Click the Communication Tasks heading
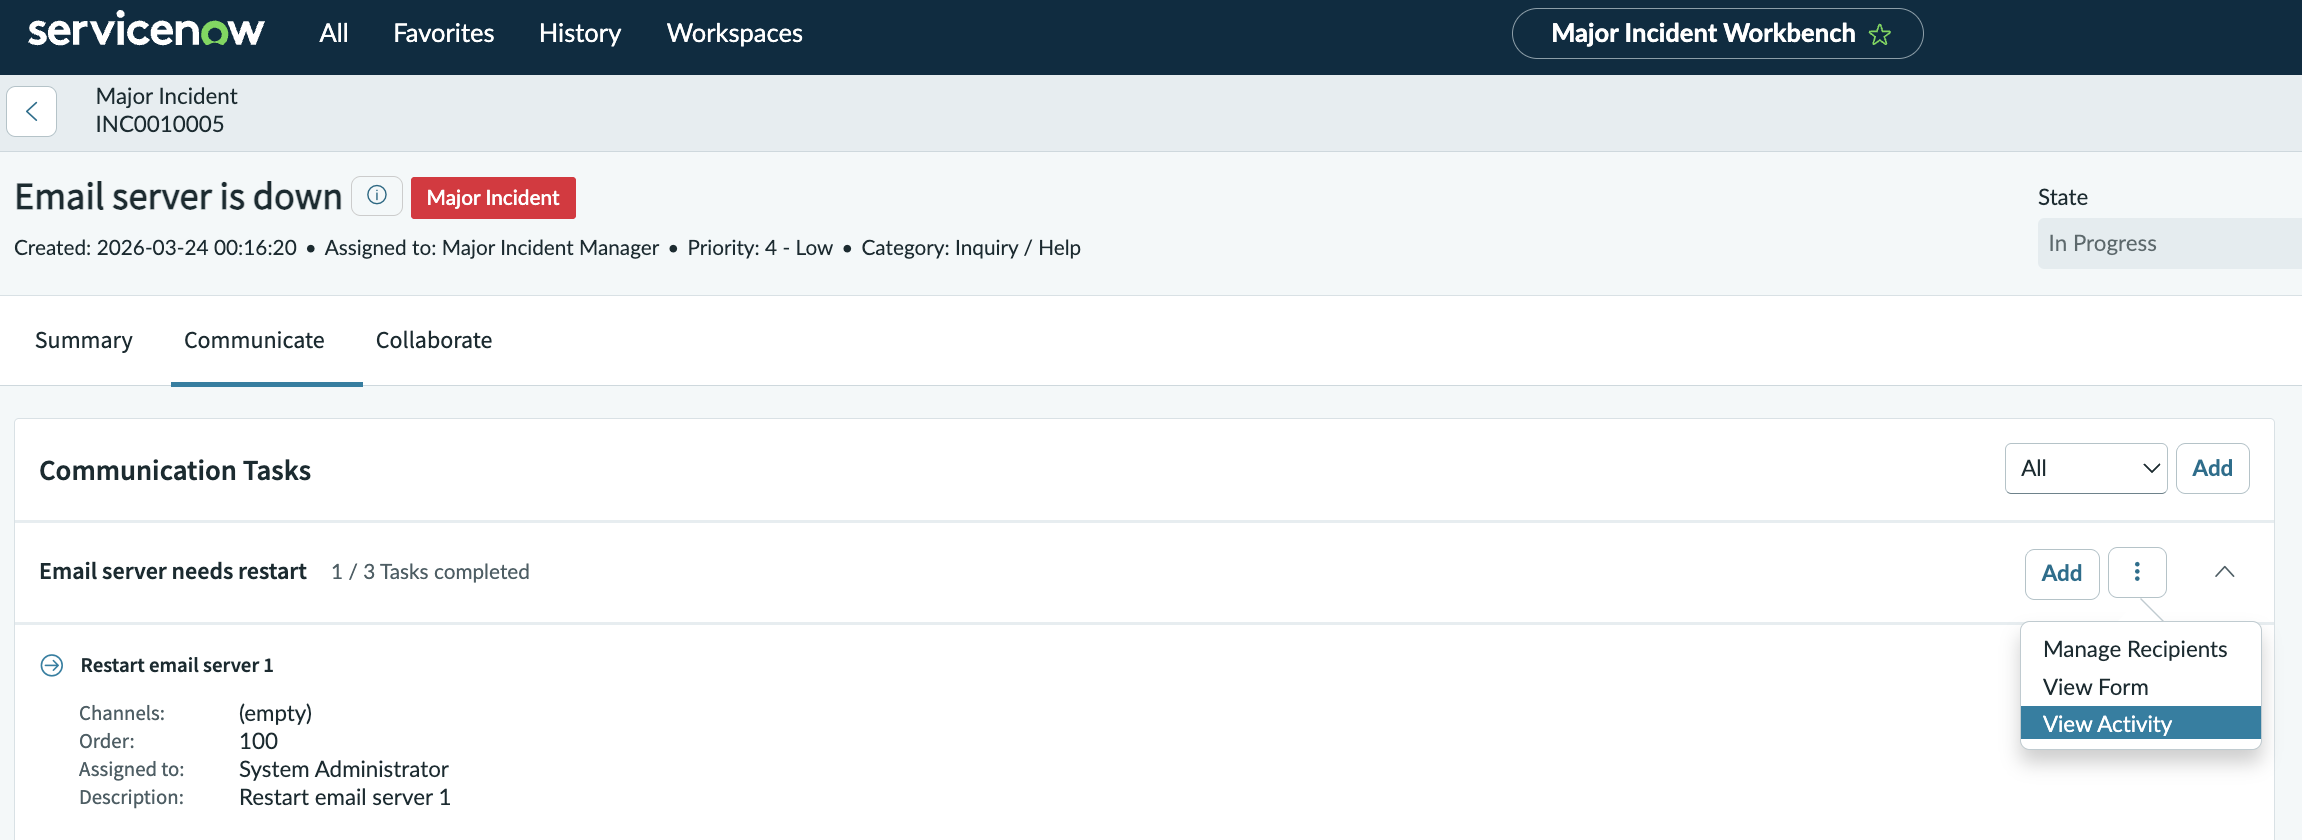Screen dimensions: 2302x840 tap(175, 470)
